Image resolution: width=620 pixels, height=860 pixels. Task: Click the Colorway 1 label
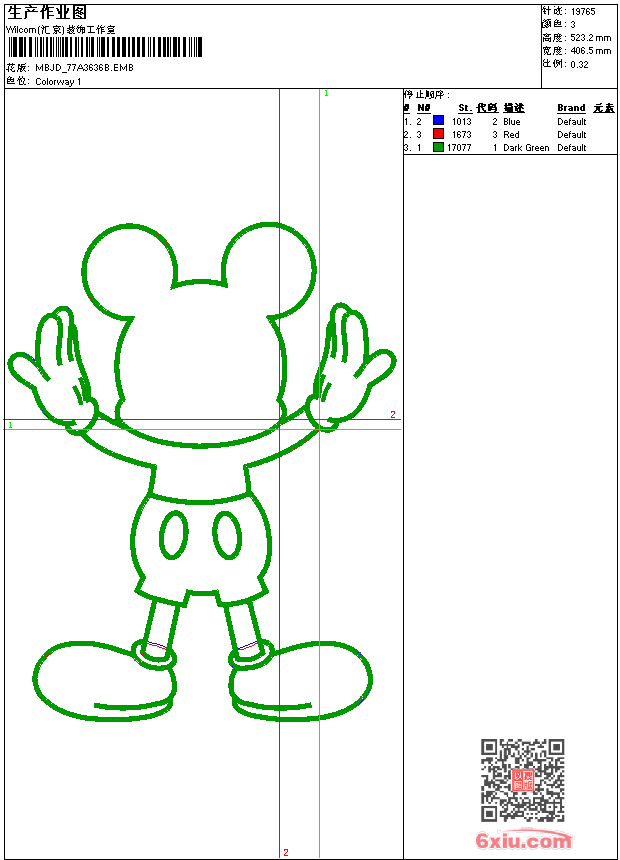(x=59, y=81)
